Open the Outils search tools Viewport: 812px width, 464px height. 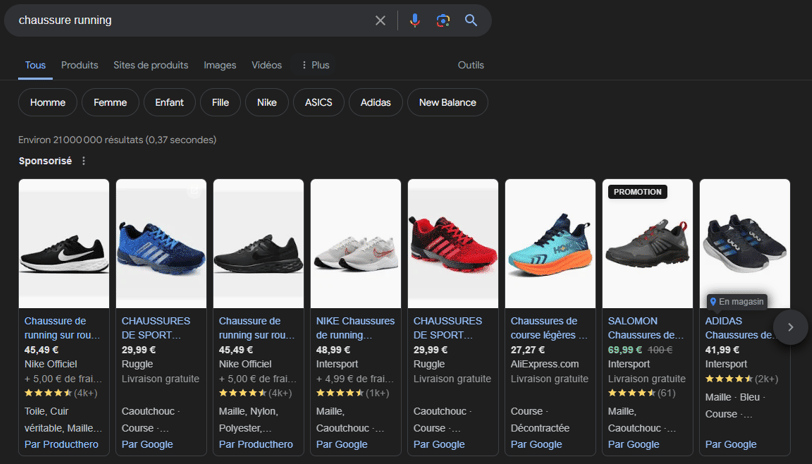pos(470,65)
